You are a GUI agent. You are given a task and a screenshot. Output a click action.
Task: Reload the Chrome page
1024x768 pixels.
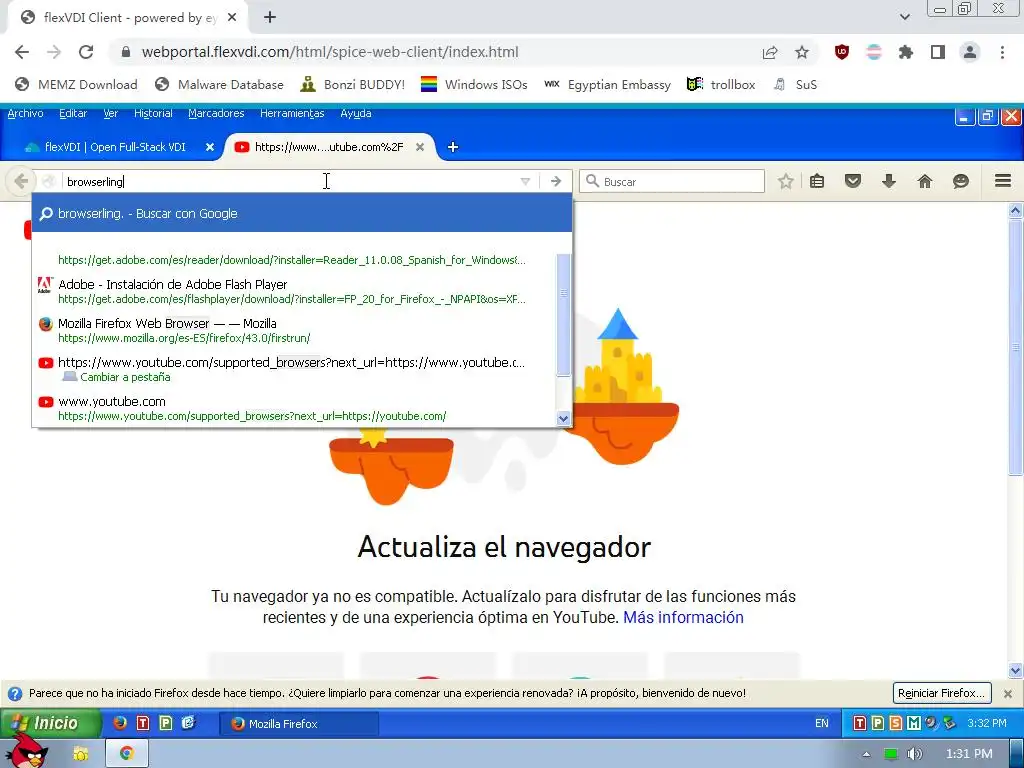pyautogui.click(x=86, y=52)
